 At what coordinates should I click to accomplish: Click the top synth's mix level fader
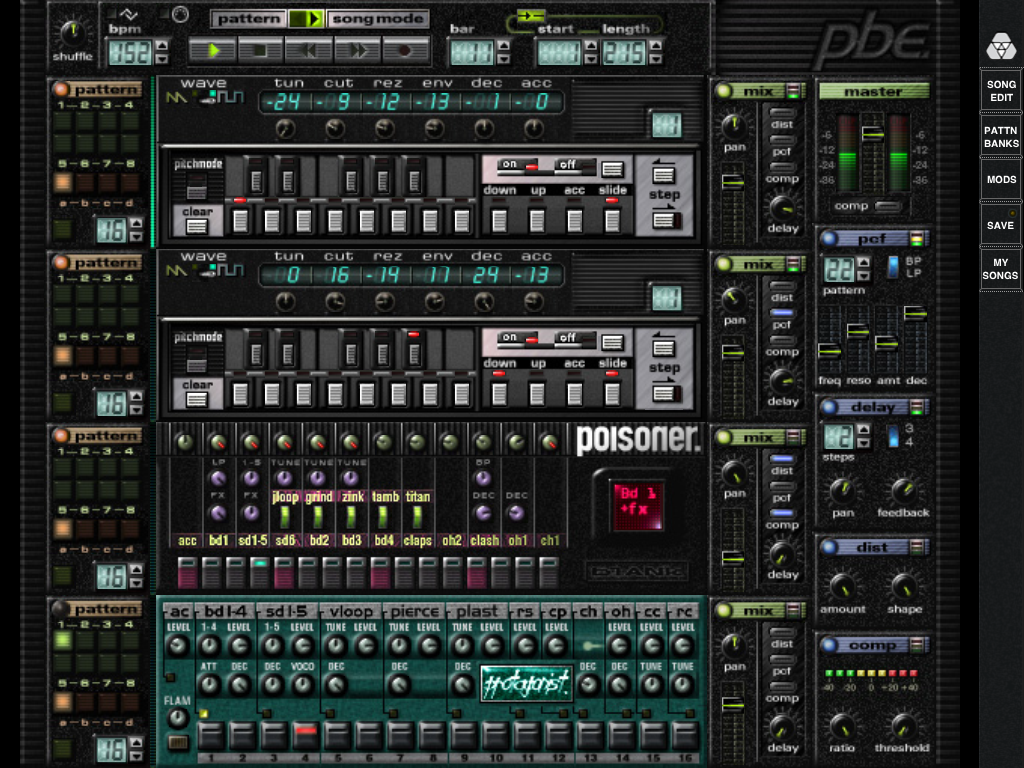click(733, 182)
